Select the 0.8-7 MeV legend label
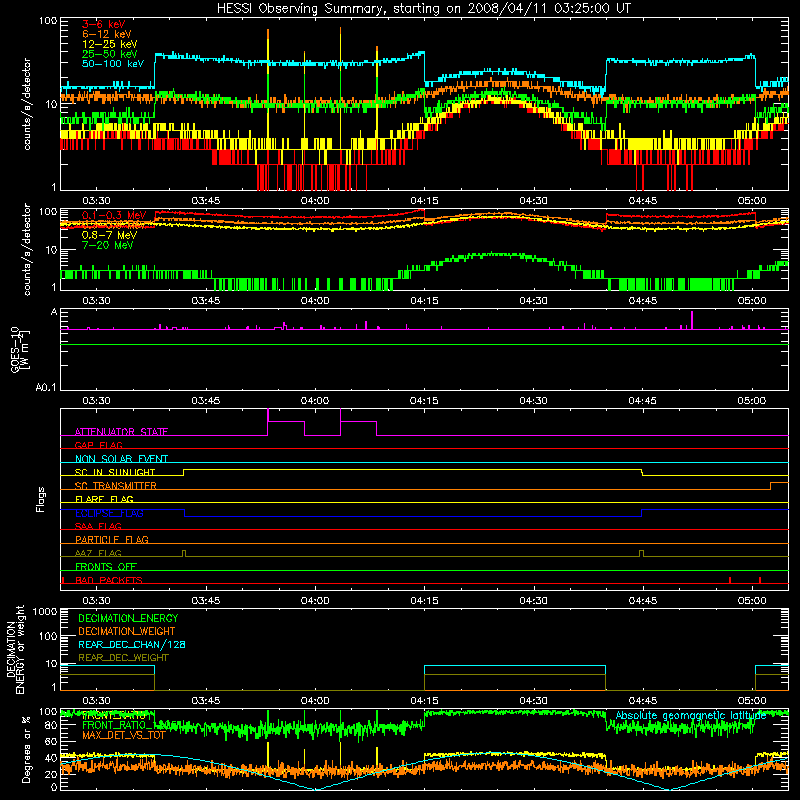Viewport: 800px width, 800px height. point(109,235)
